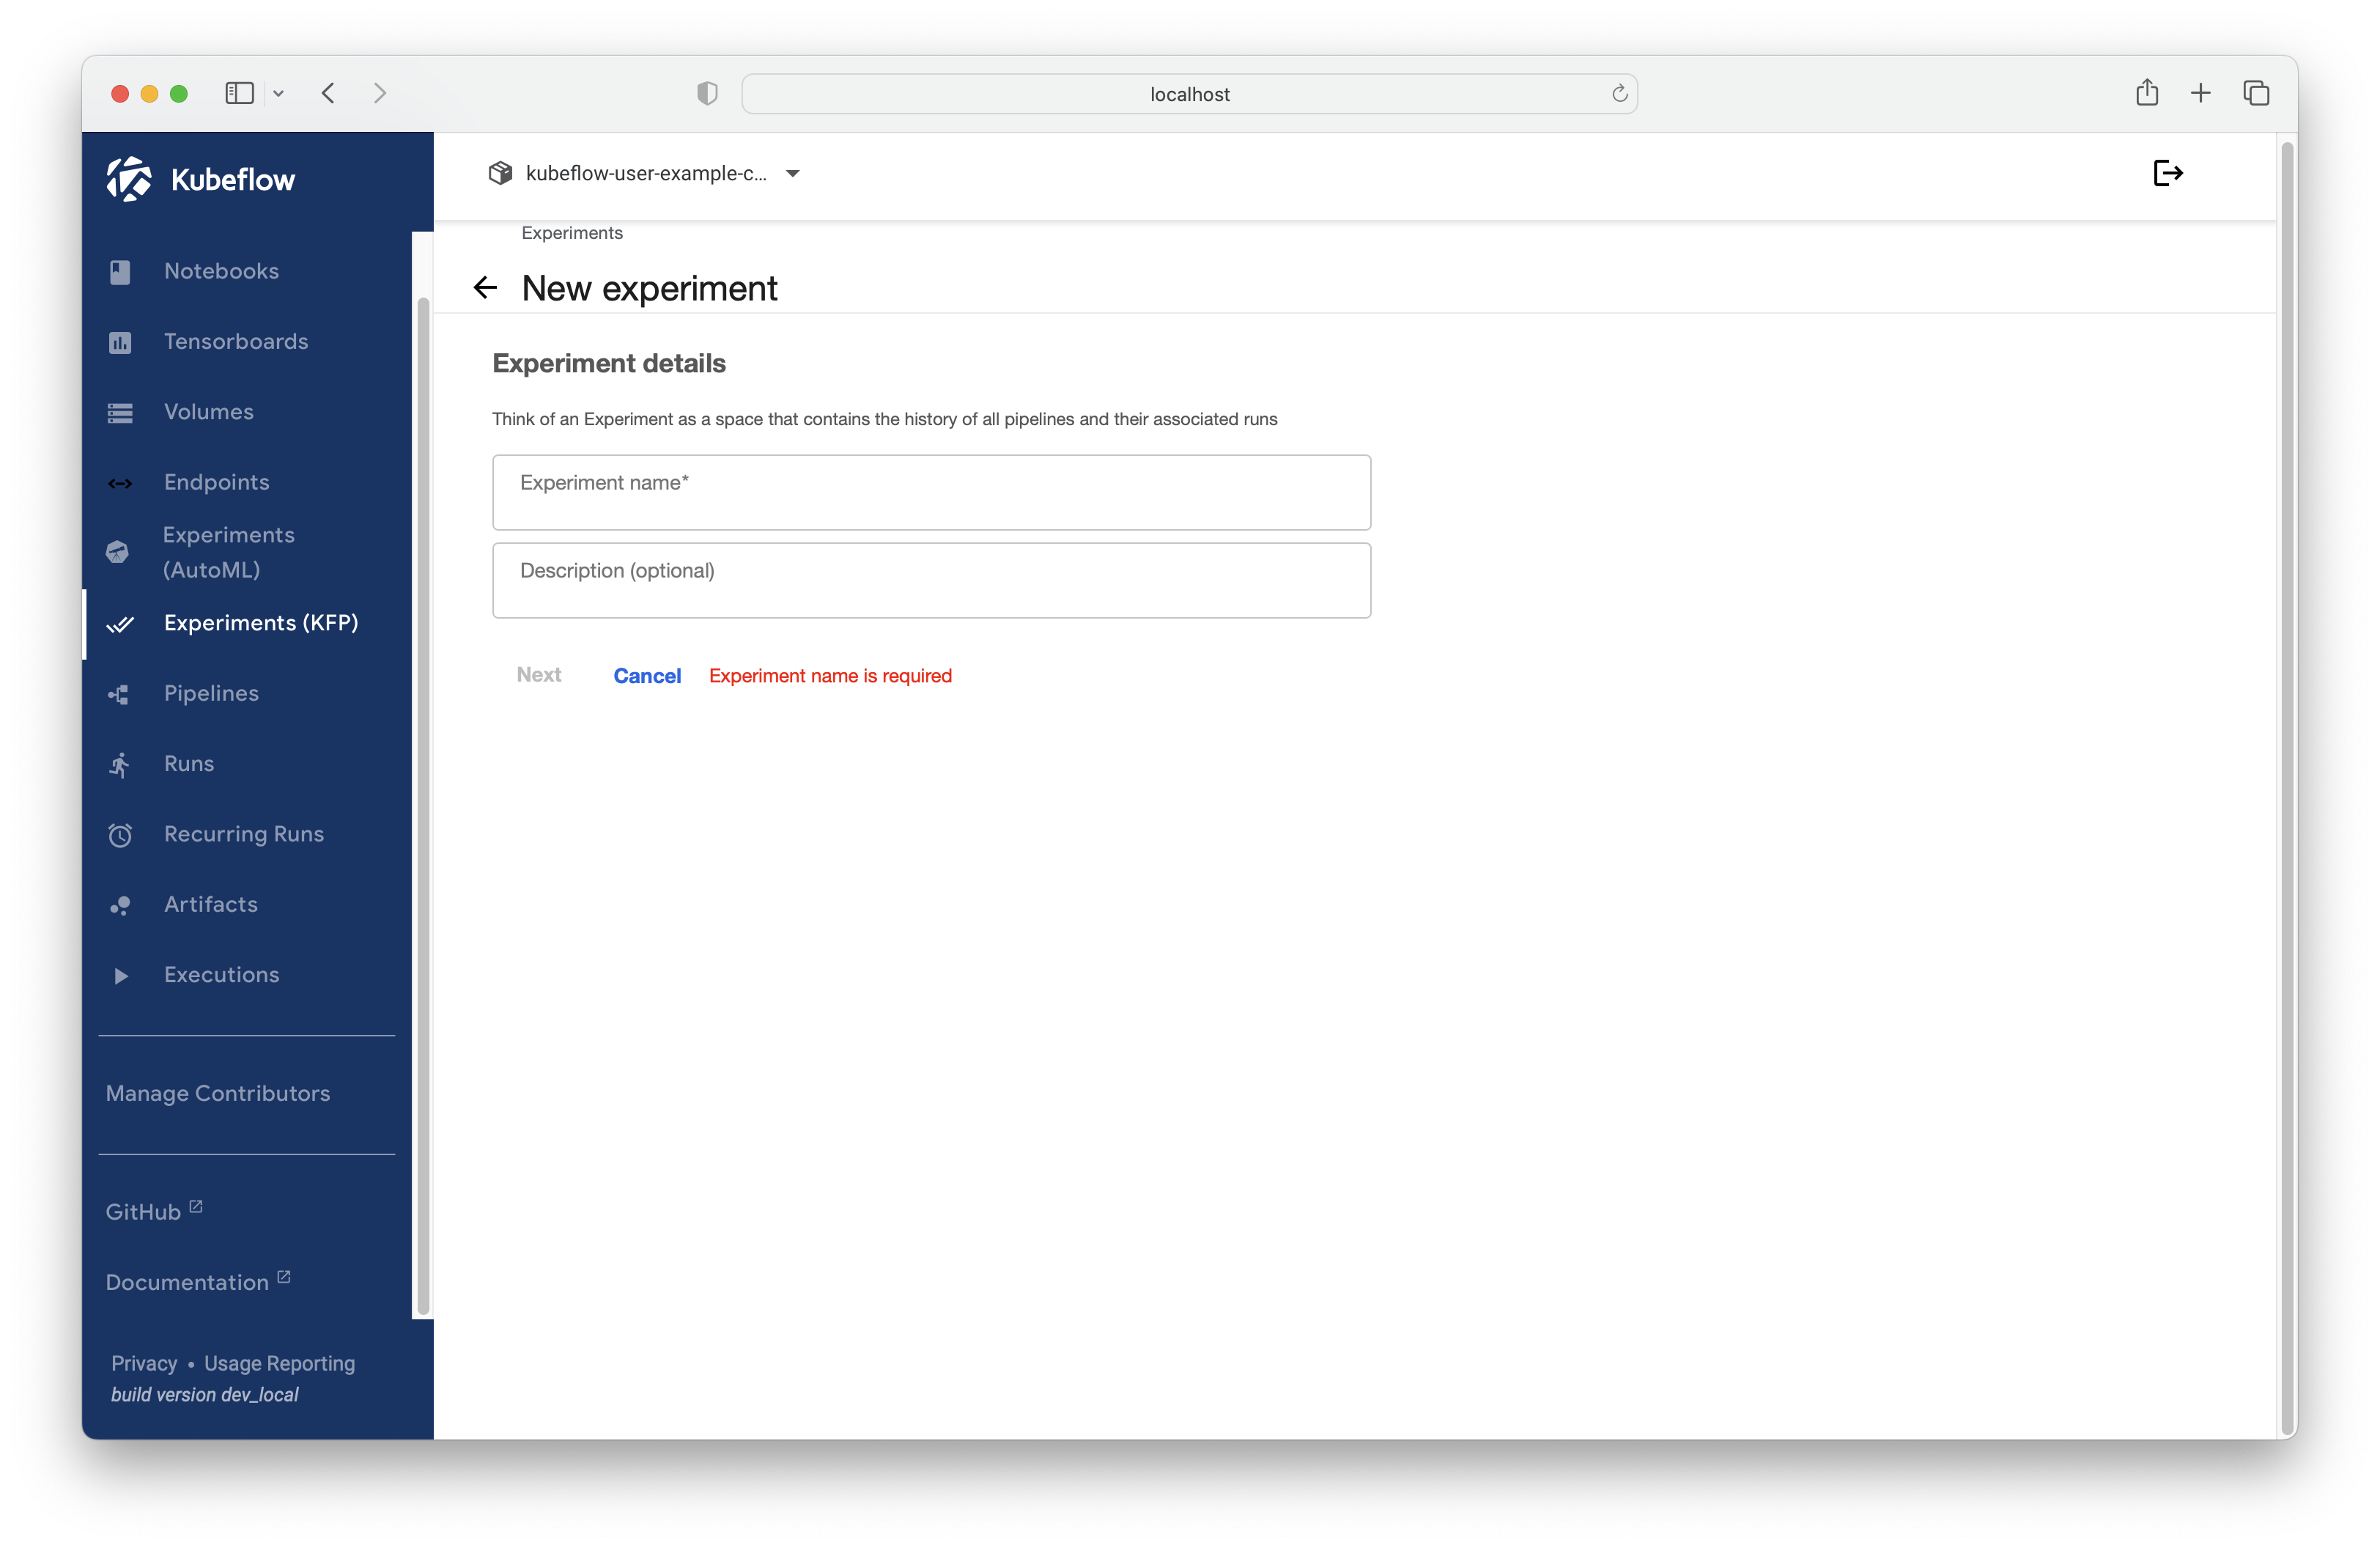This screenshot has width=2380, height=1548.
Task: Expand the Safari sidebar options chevron
Action: pos(279,94)
